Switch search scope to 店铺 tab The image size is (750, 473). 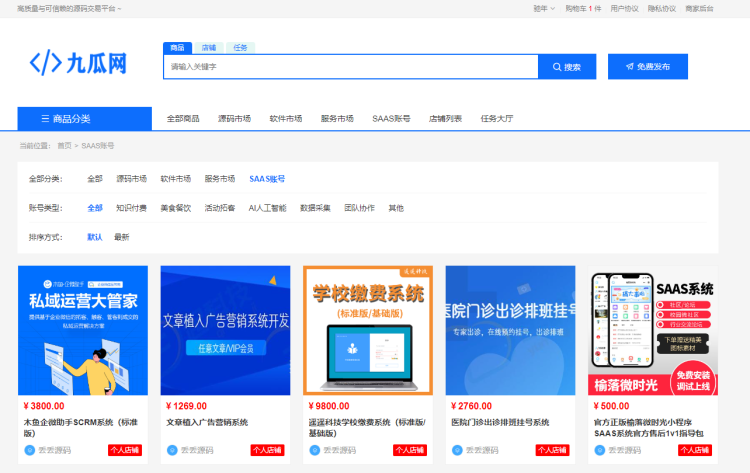click(x=208, y=47)
